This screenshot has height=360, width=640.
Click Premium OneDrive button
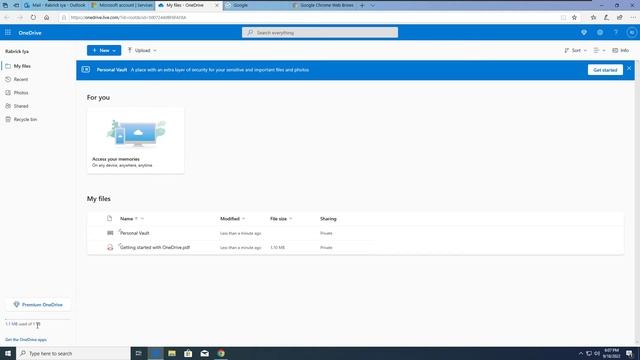pyautogui.click(x=38, y=304)
